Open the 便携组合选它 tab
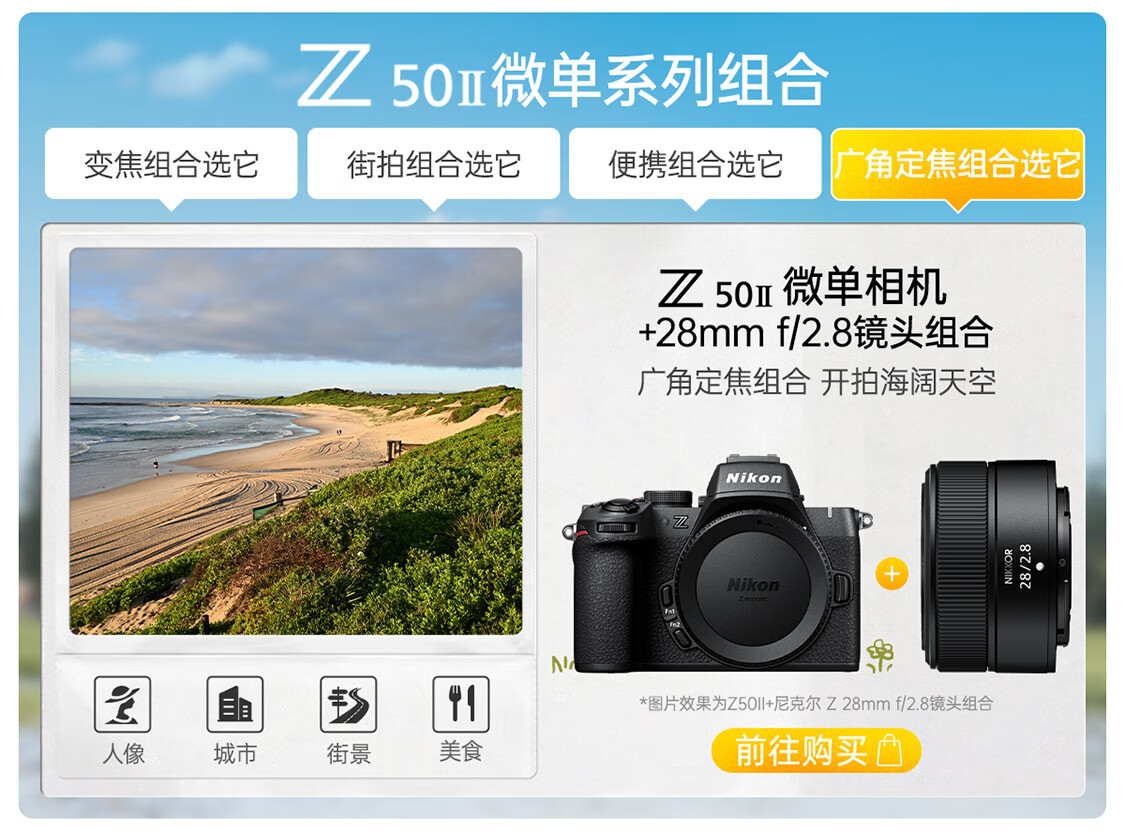 click(695, 164)
